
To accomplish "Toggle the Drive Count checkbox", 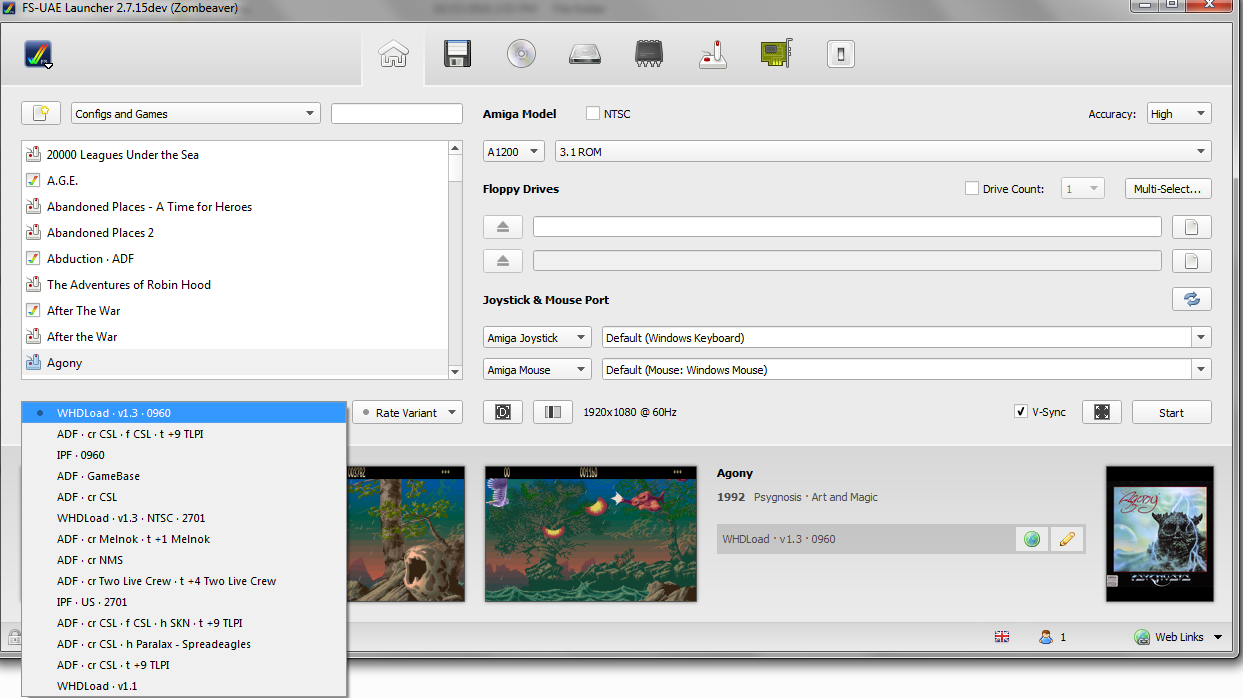I will coord(971,188).
